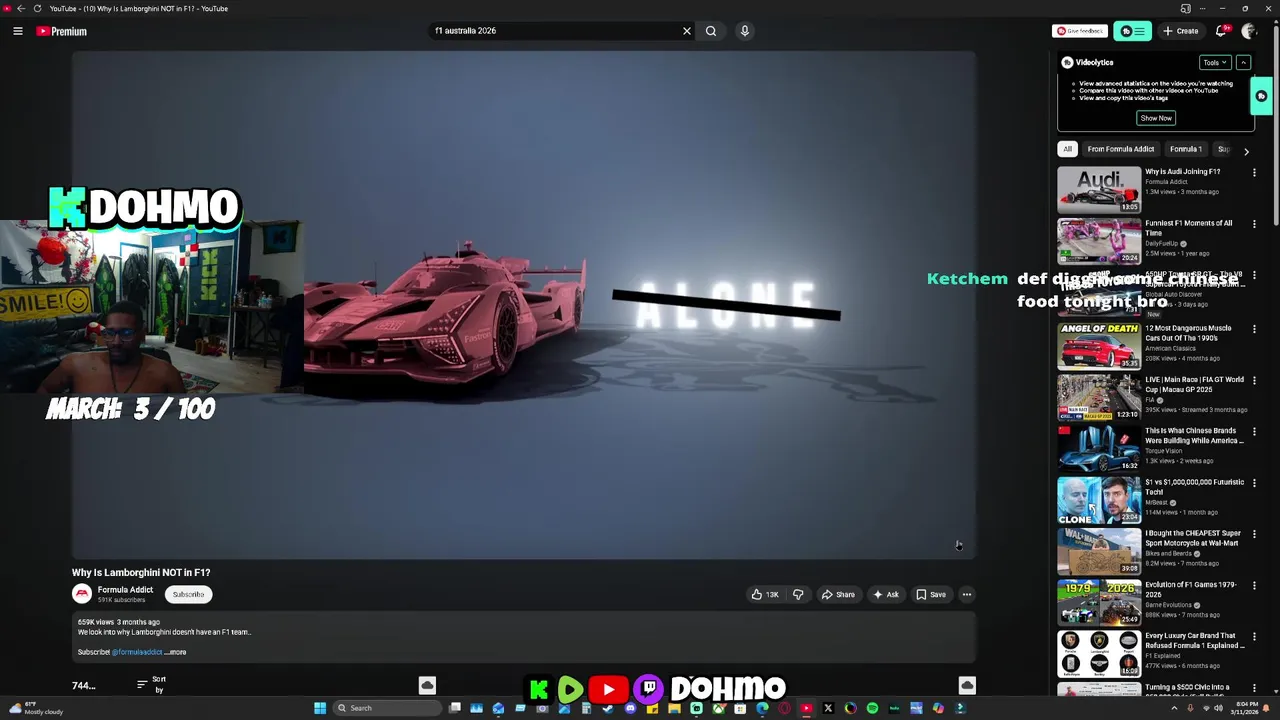
Task: Go to YouTube Premium home logo
Action: pyautogui.click(x=62, y=31)
